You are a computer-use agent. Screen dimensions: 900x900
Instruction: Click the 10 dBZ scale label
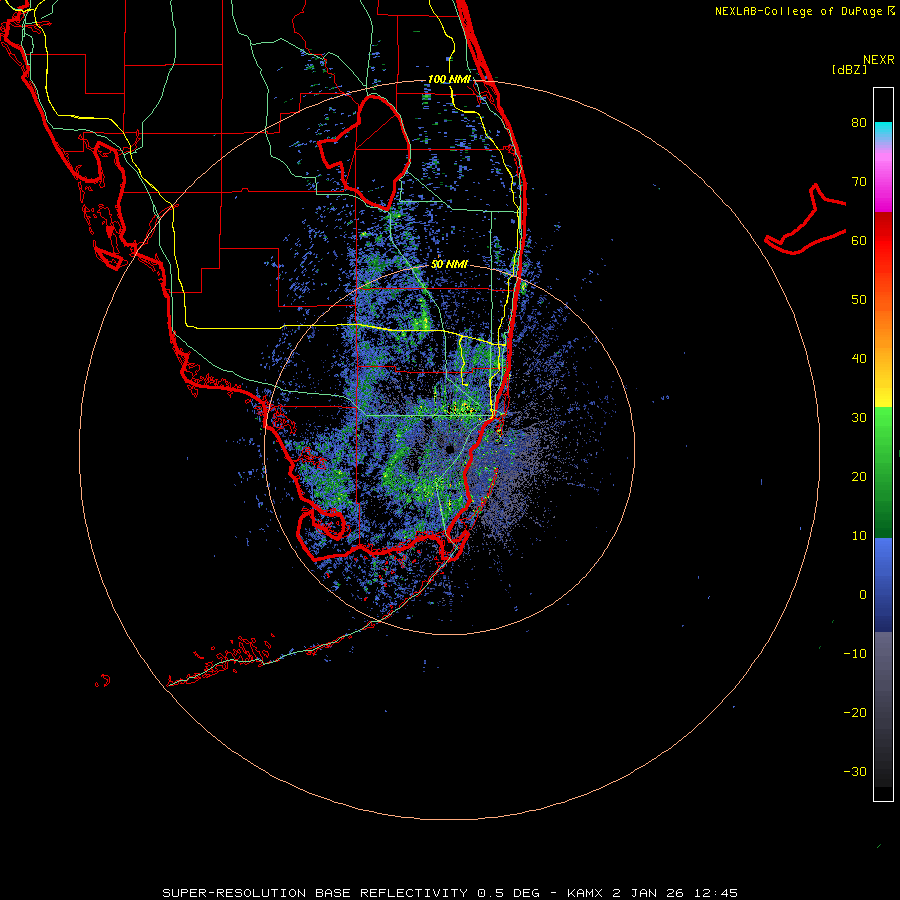(859, 536)
